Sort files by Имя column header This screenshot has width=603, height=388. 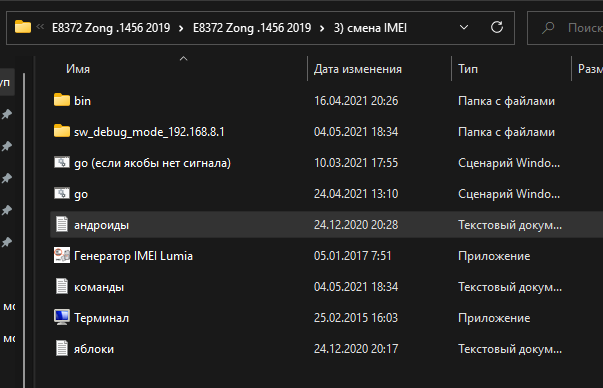[78, 69]
